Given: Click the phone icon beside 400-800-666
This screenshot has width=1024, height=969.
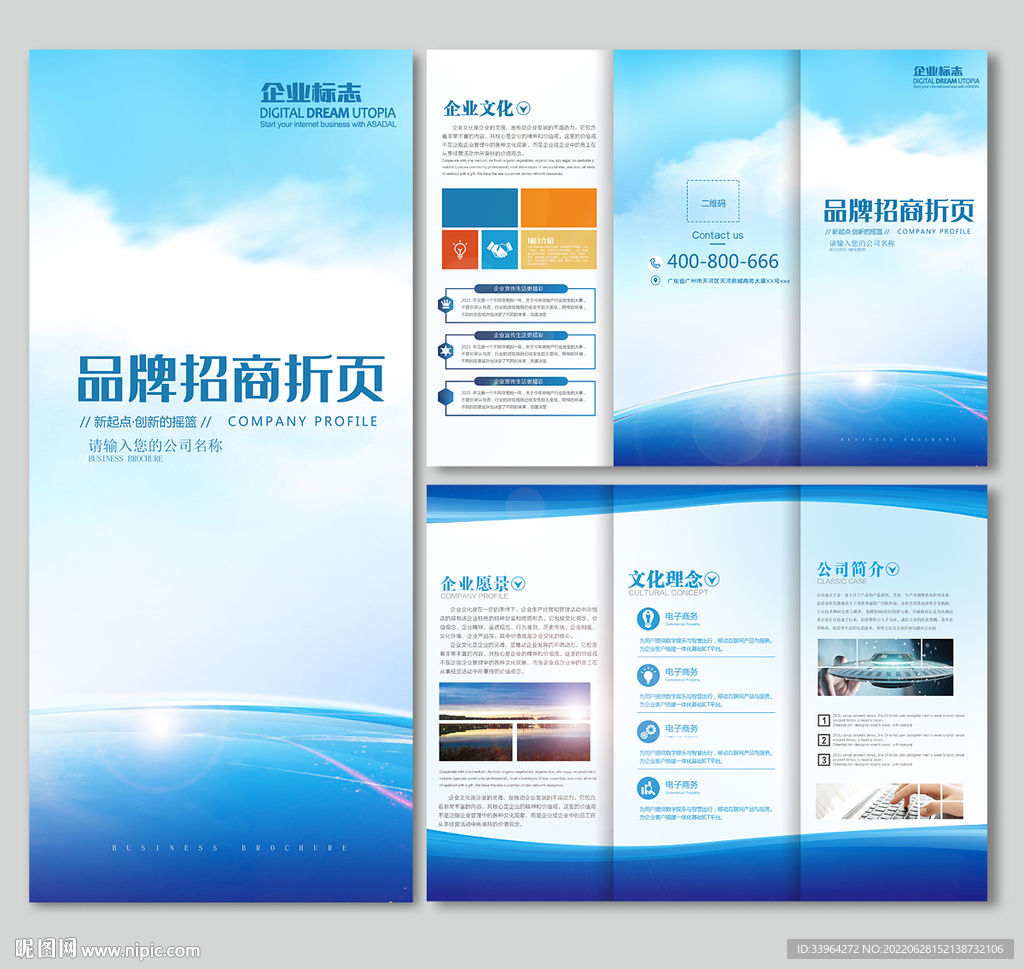Looking at the screenshot, I should click(655, 262).
